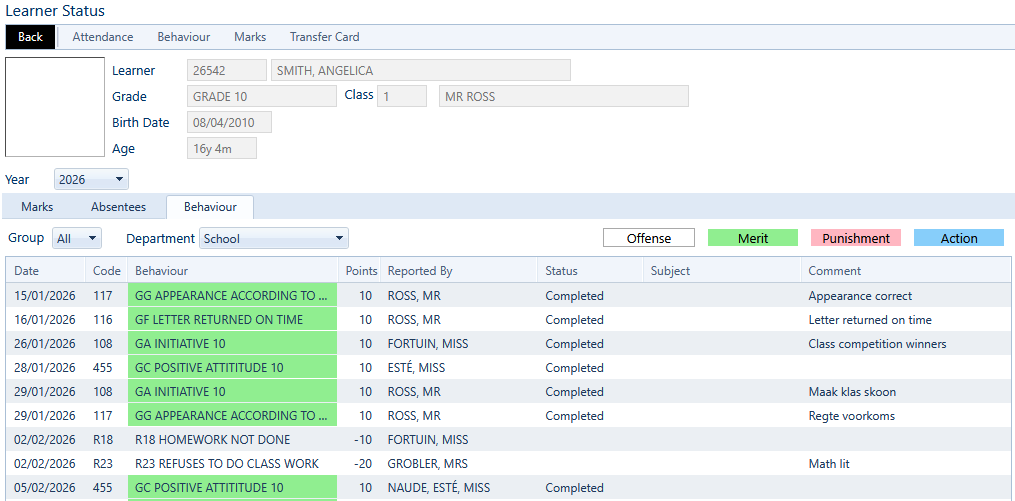Click the learner number field 26542
This screenshot has width=1015, height=501.
click(x=227, y=71)
